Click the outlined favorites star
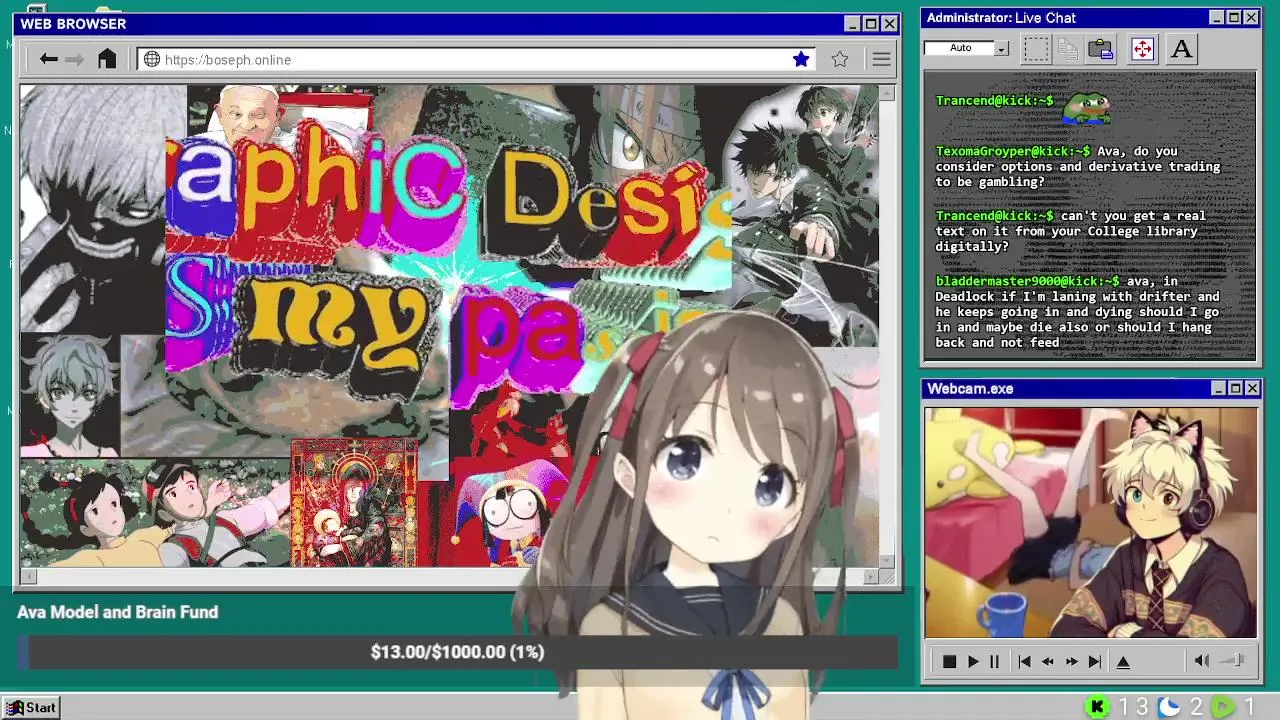Image resolution: width=1280 pixels, height=720 pixels. (x=840, y=59)
